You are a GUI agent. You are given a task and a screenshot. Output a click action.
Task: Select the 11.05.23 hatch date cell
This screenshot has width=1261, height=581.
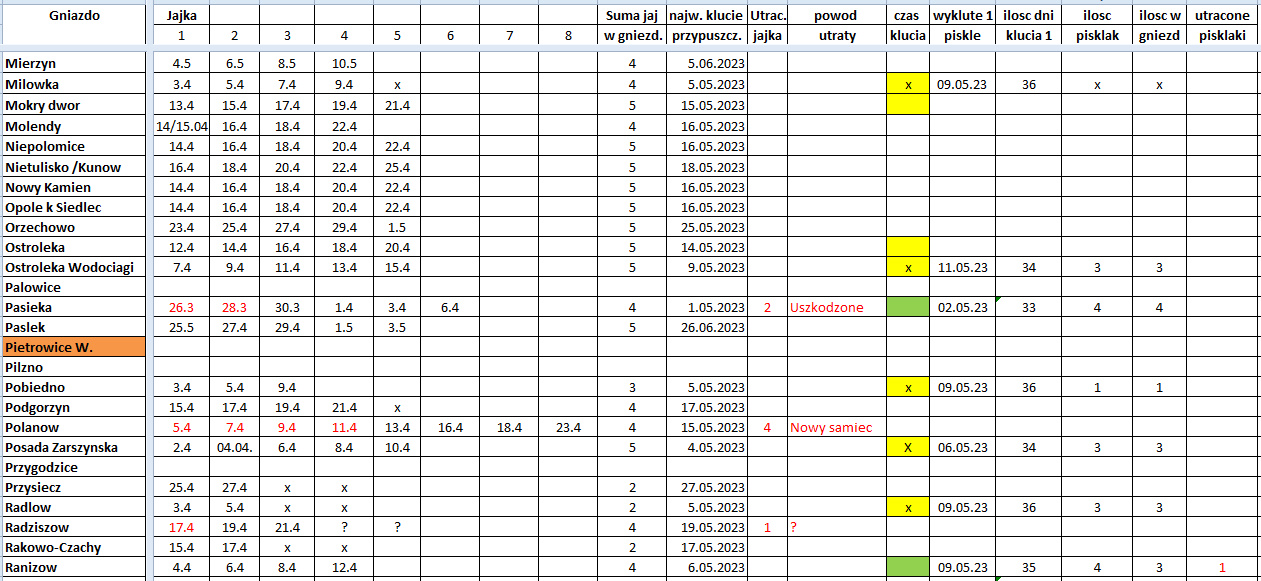[962, 267]
